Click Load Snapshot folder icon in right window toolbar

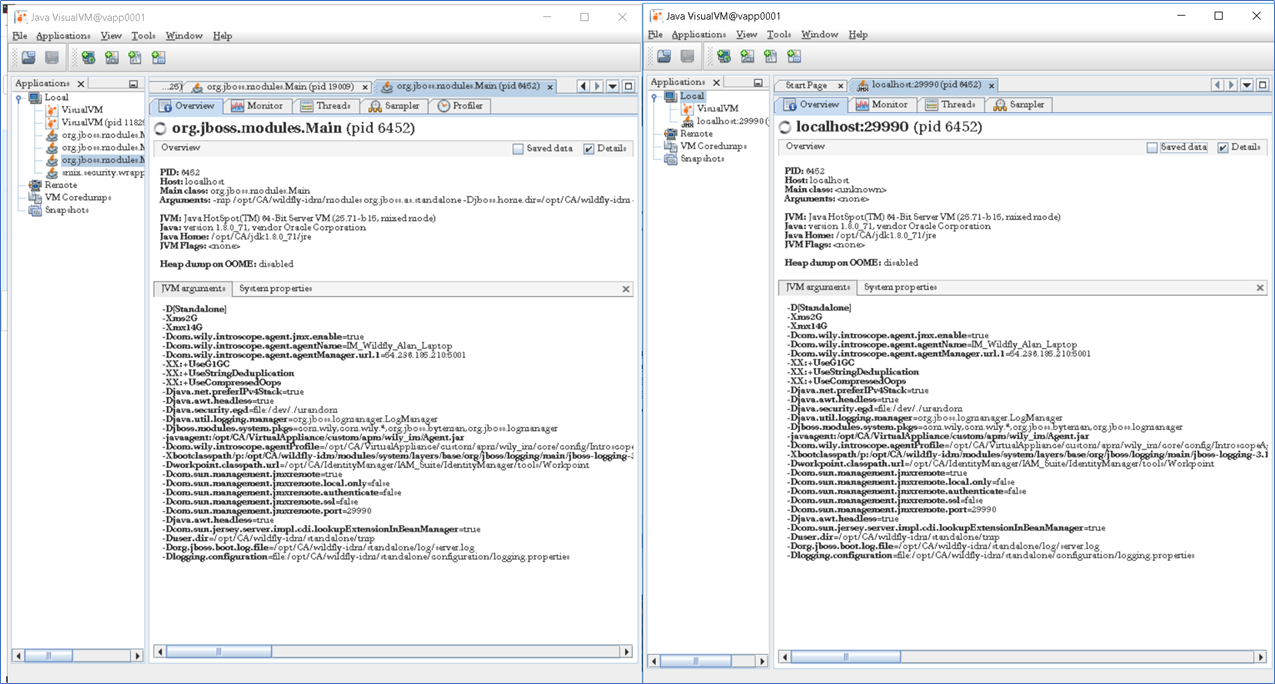coord(665,57)
